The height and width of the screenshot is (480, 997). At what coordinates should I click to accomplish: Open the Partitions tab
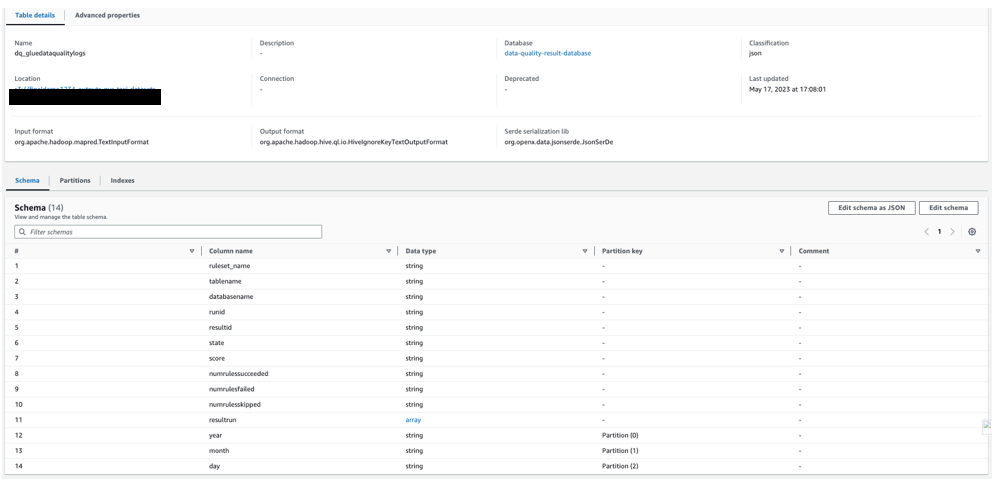(x=75, y=181)
